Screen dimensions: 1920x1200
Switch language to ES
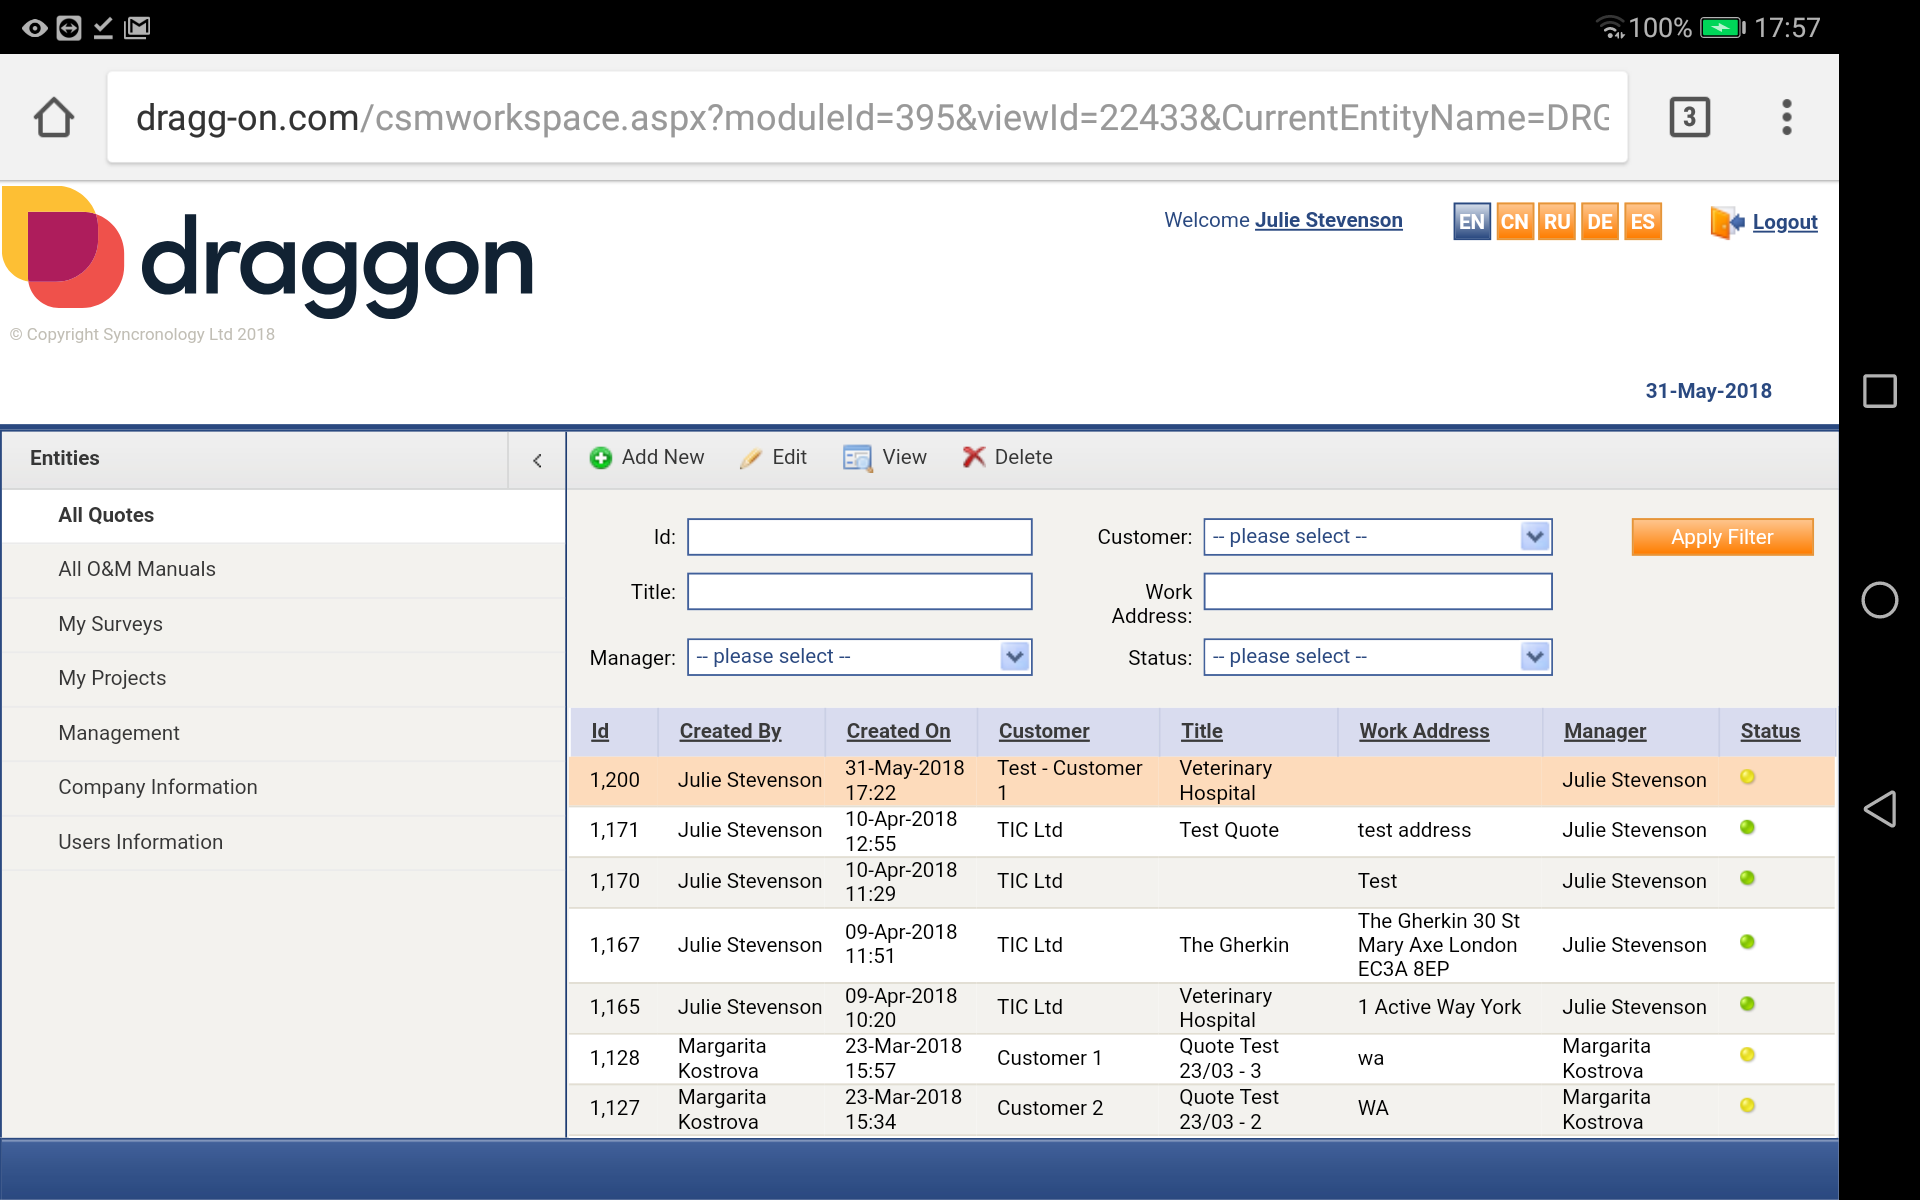pyautogui.click(x=1642, y=222)
